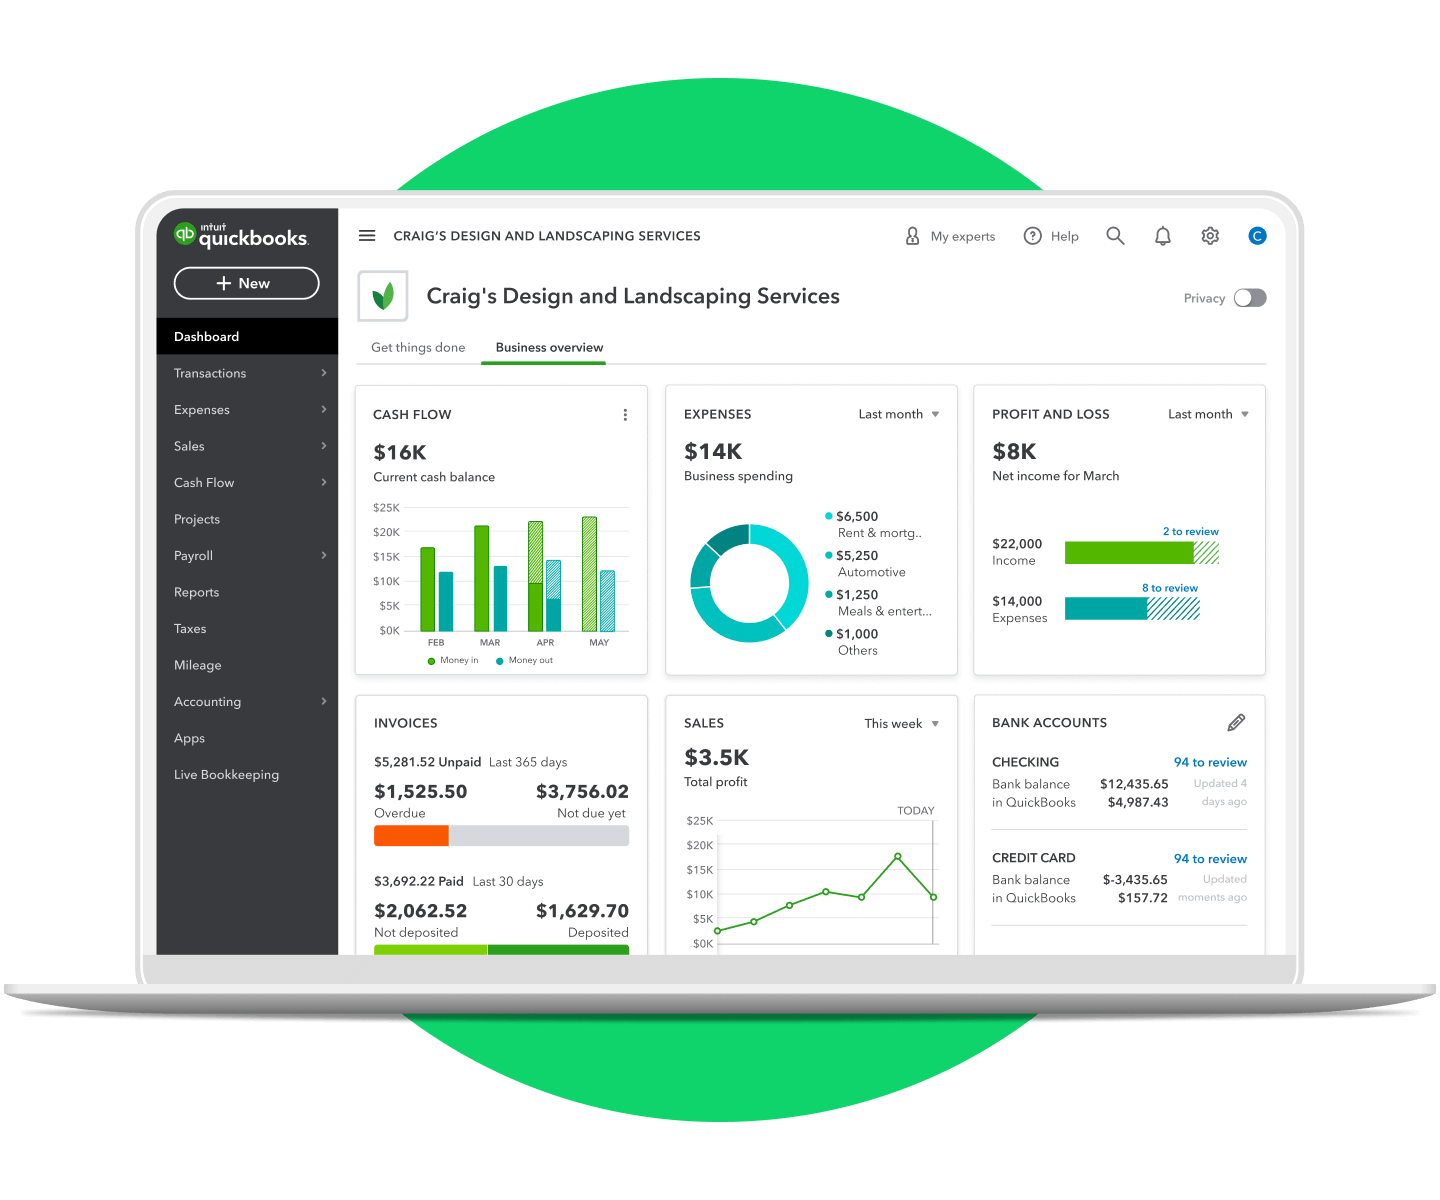
Task: Go to Dashboard in sidebar
Action: click(x=247, y=337)
